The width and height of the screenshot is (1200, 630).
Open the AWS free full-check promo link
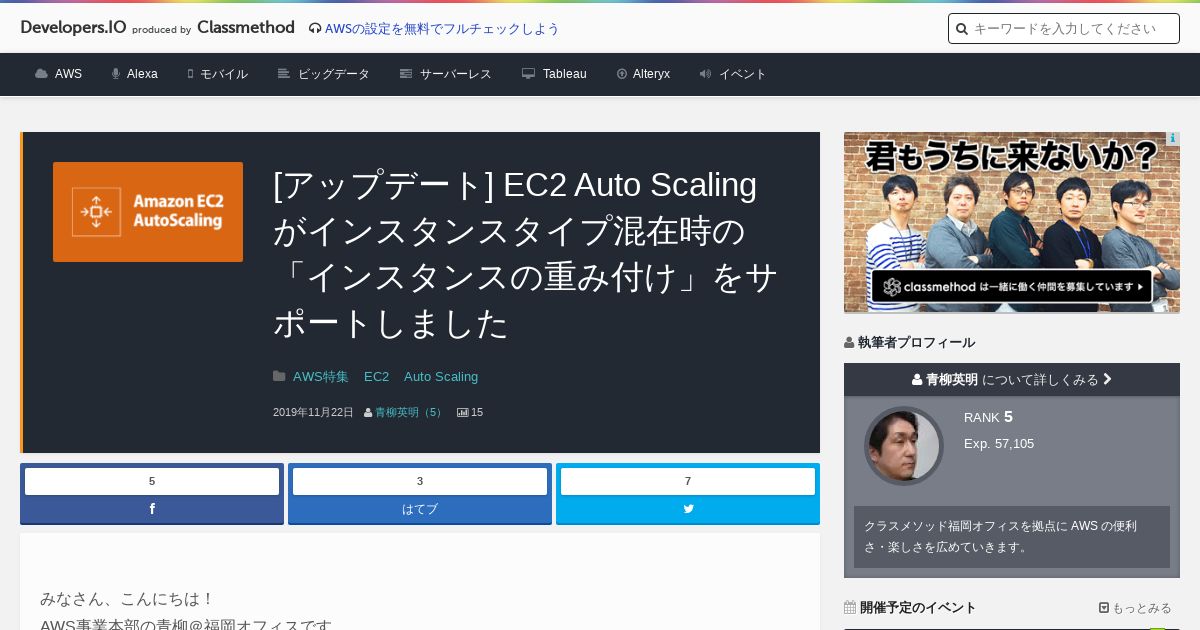tap(442, 29)
